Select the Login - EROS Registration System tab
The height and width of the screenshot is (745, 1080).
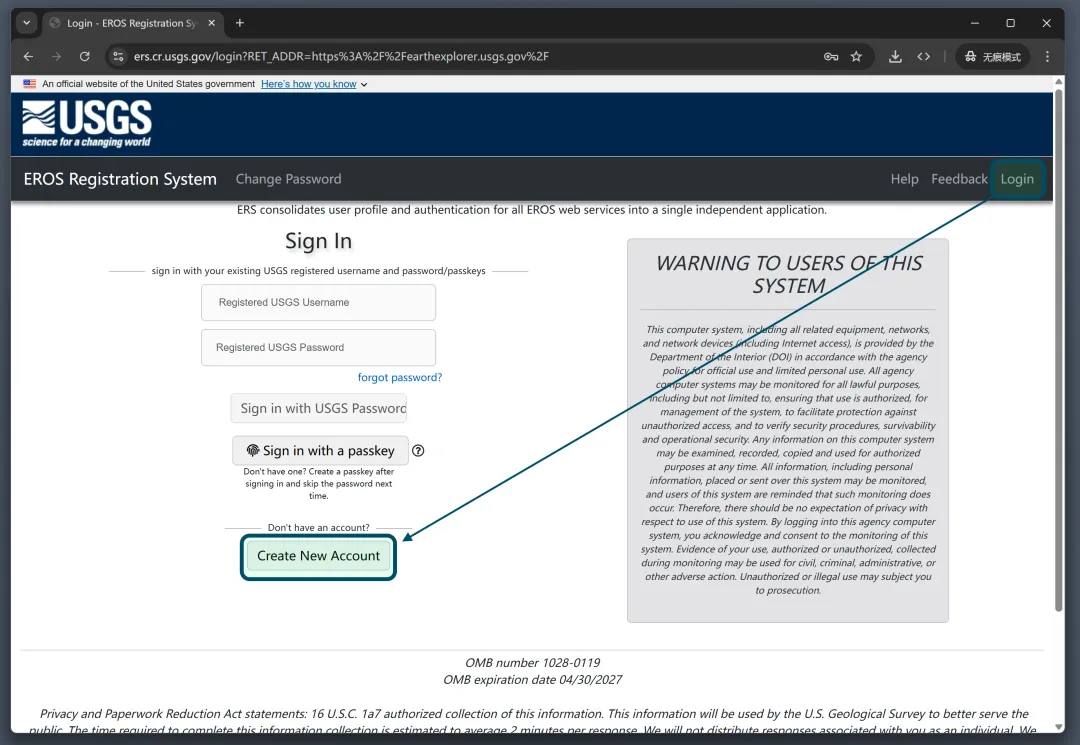[131, 23]
